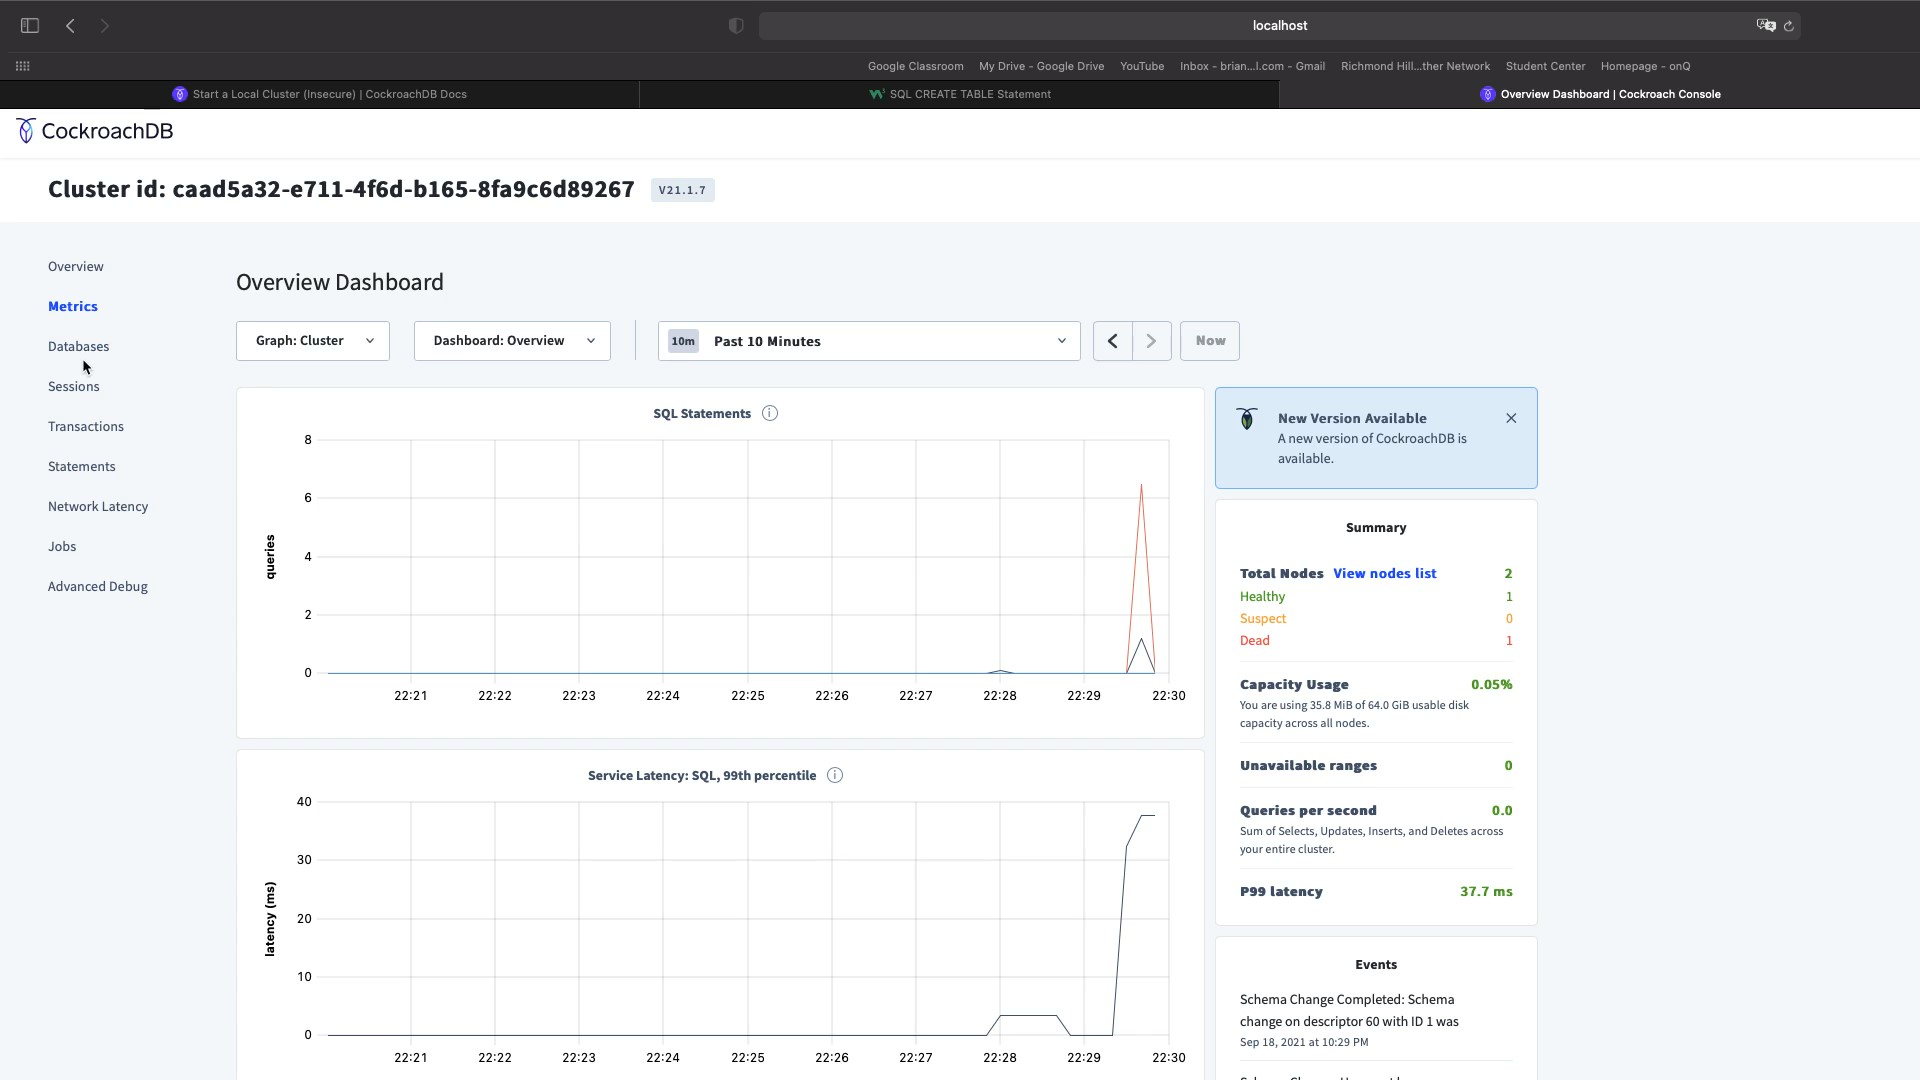Open the bookmarks grid icon

pos(22,66)
